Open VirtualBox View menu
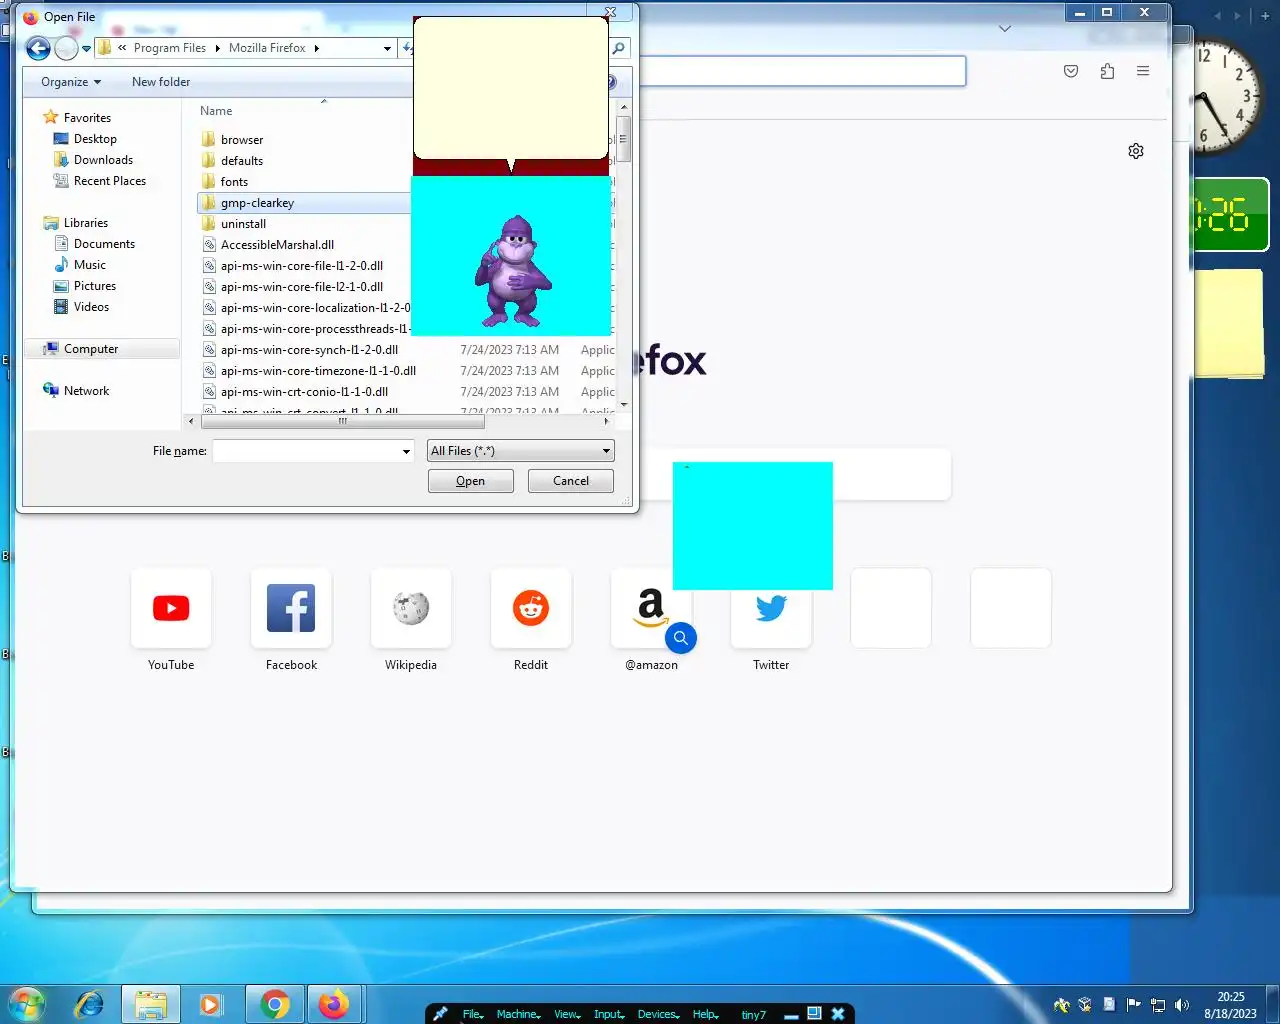 [x=567, y=1014]
